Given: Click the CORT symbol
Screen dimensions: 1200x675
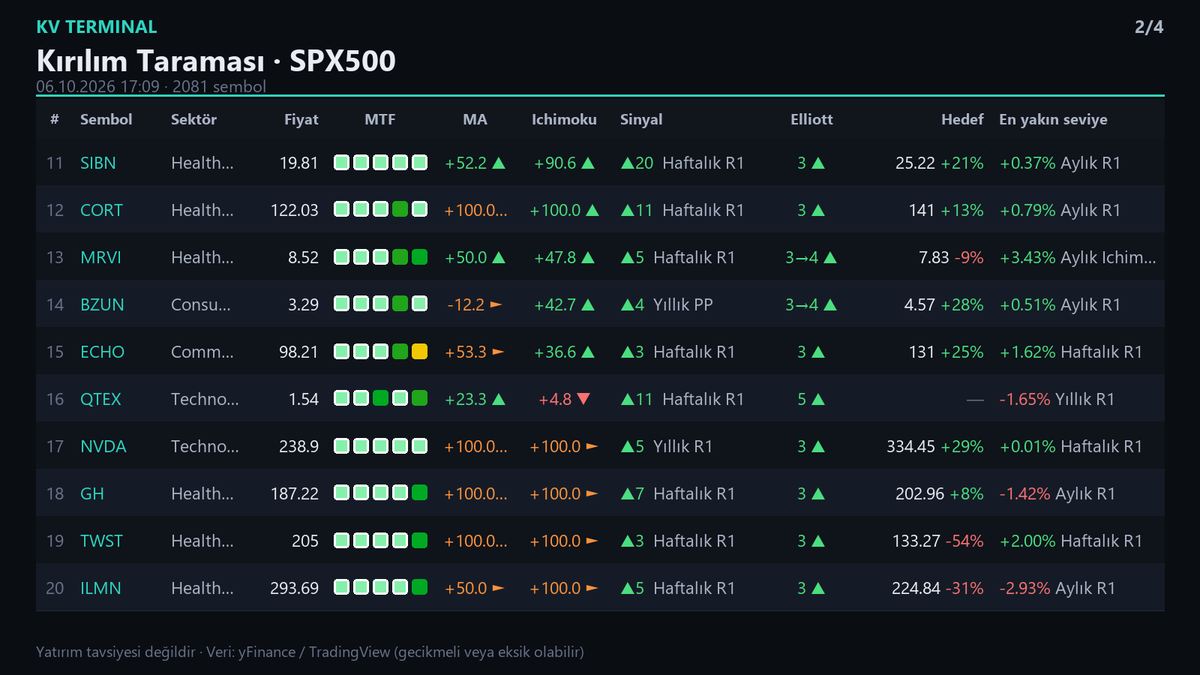Looking at the screenshot, I should click(102, 210).
